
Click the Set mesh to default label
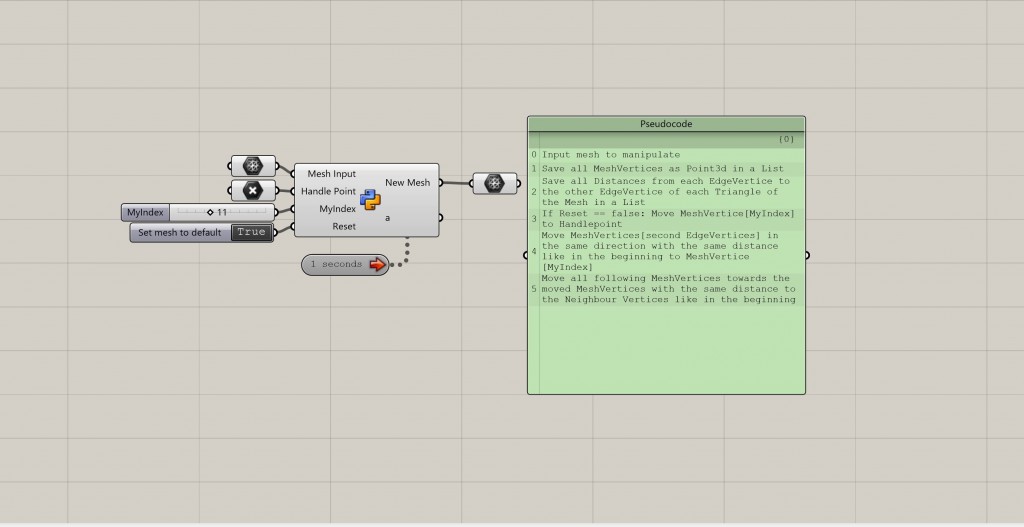pos(181,232)
